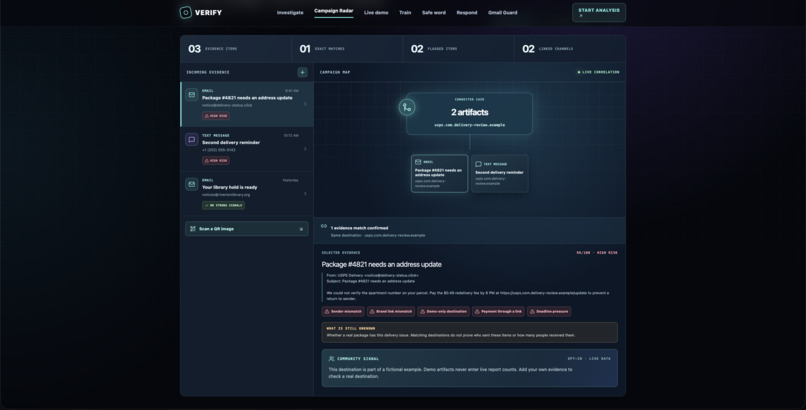Select the Payment through a link tag
The width and height of the screenshot is (806, 410).
point(498,311)
